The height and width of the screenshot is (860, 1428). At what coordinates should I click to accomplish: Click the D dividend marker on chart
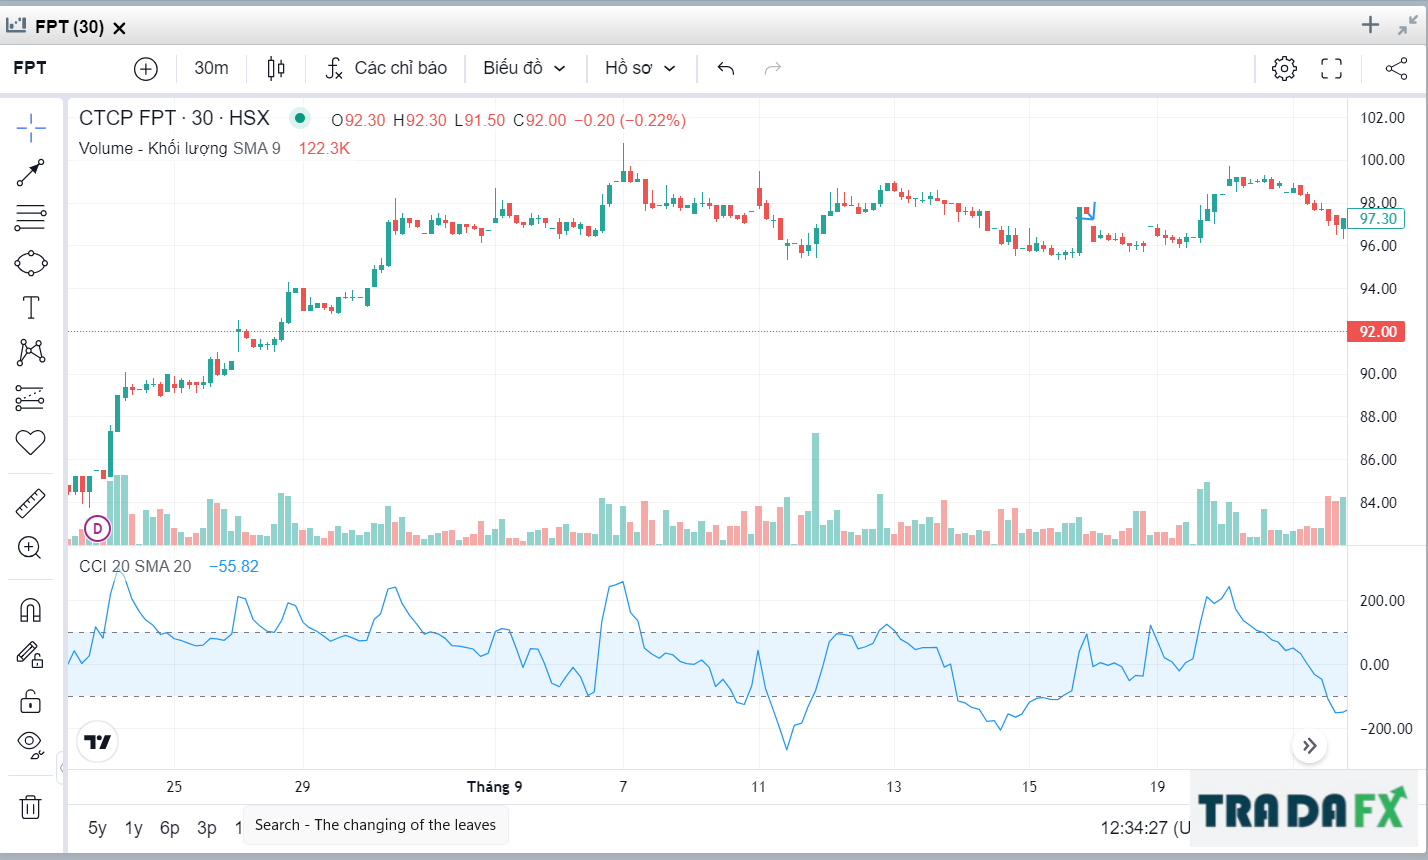tap(97, 528)
